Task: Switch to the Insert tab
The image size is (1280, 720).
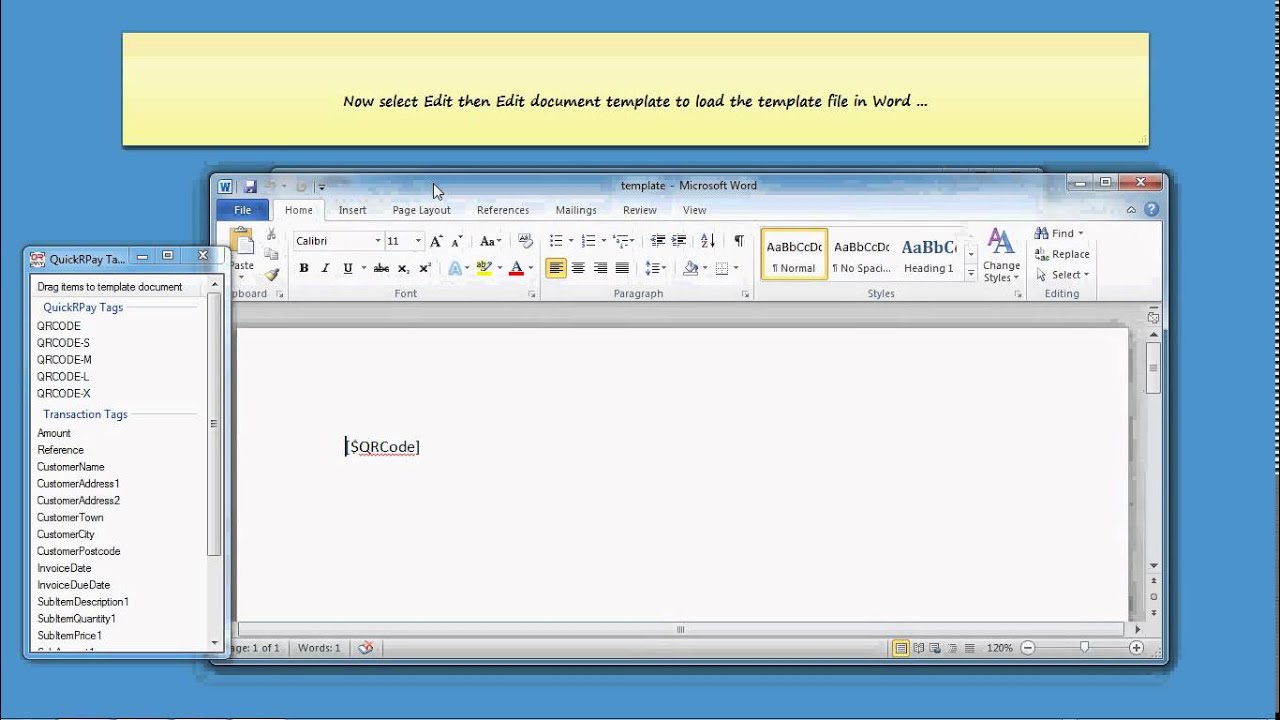Action: [352, 210]
